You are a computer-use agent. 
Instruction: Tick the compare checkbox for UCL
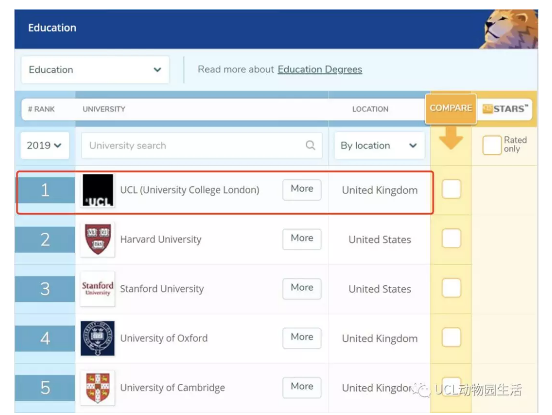[451, 189]
